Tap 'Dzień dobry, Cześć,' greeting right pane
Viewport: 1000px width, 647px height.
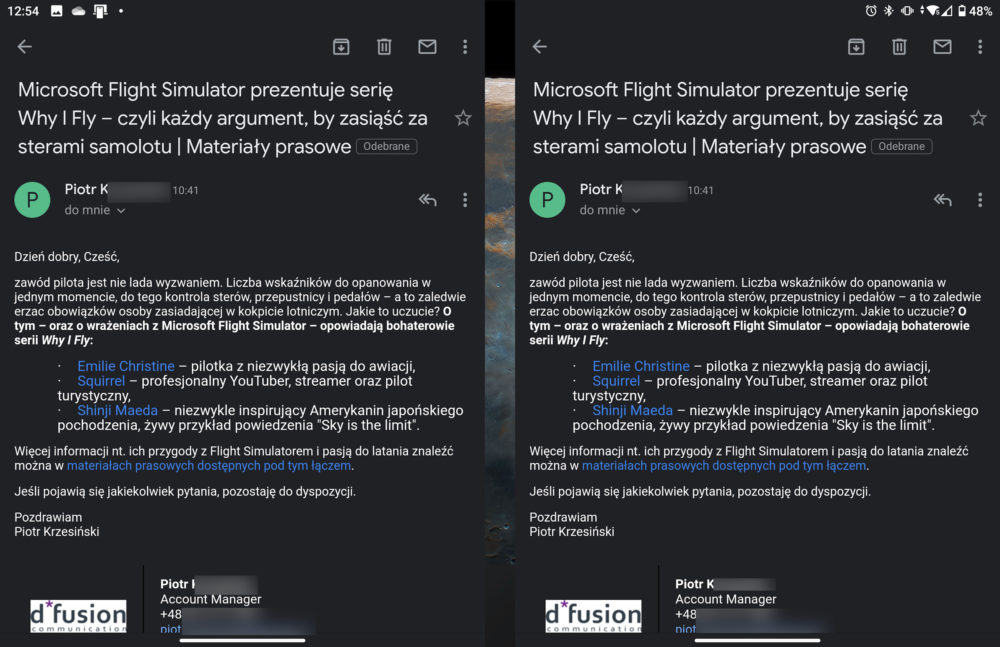(x=582, y=257)
